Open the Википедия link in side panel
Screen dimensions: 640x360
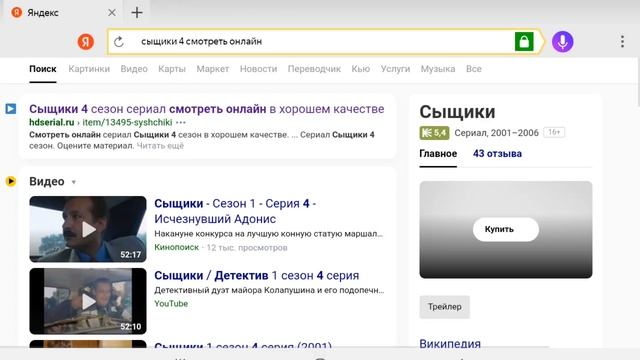pyautogui.click(x=450, y=343)
